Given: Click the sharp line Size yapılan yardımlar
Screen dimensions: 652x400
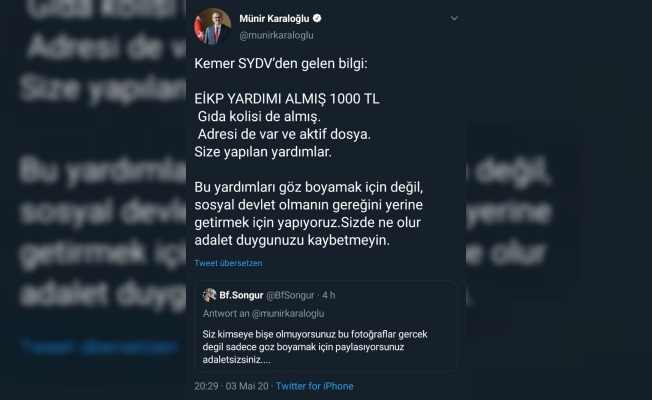Looking at the screenshot, I should 263,152.
